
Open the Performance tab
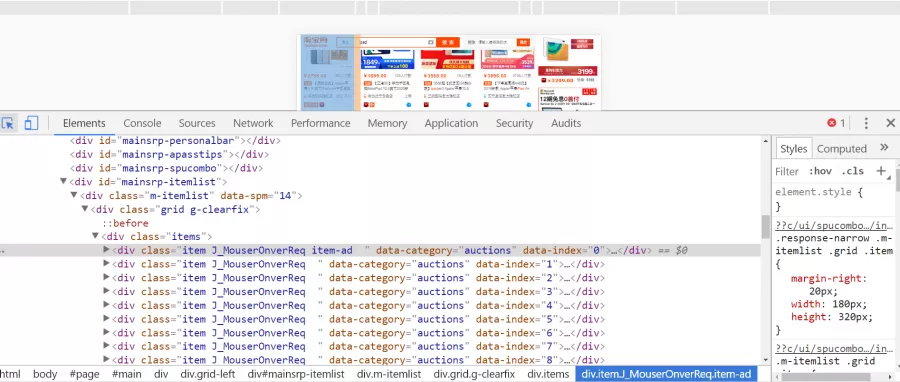click(x=320, y=123)
